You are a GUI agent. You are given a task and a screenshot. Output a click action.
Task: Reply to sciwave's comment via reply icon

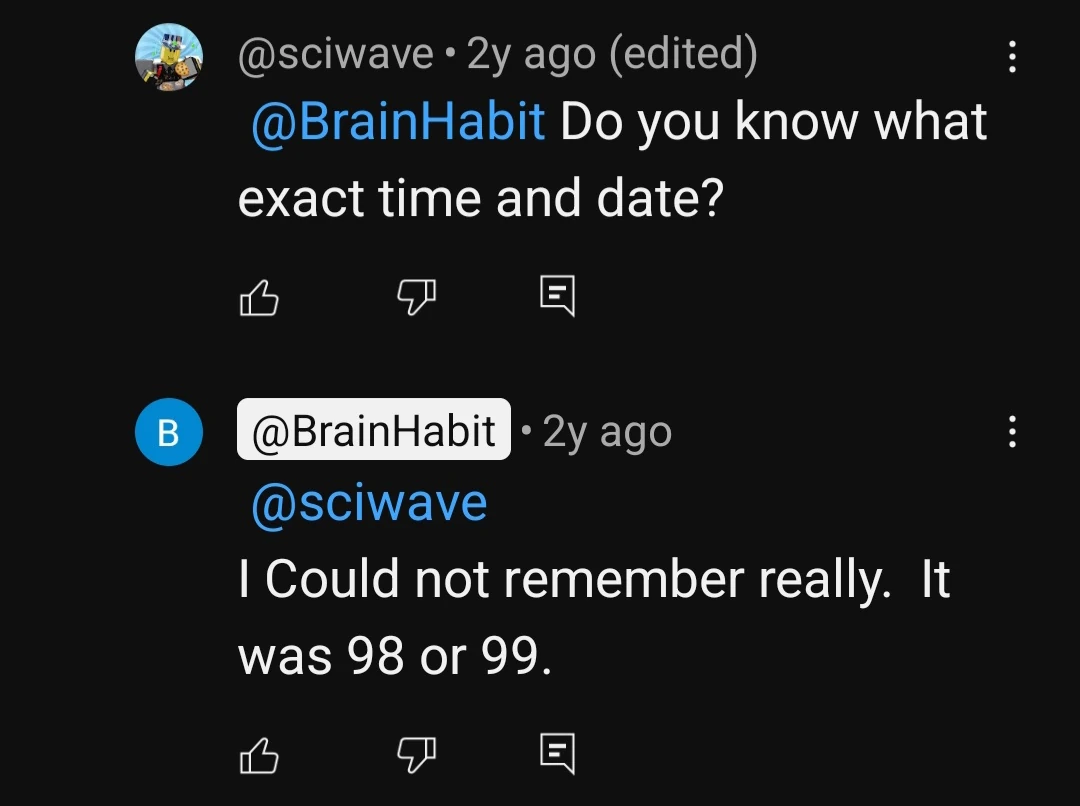point(557,297)
